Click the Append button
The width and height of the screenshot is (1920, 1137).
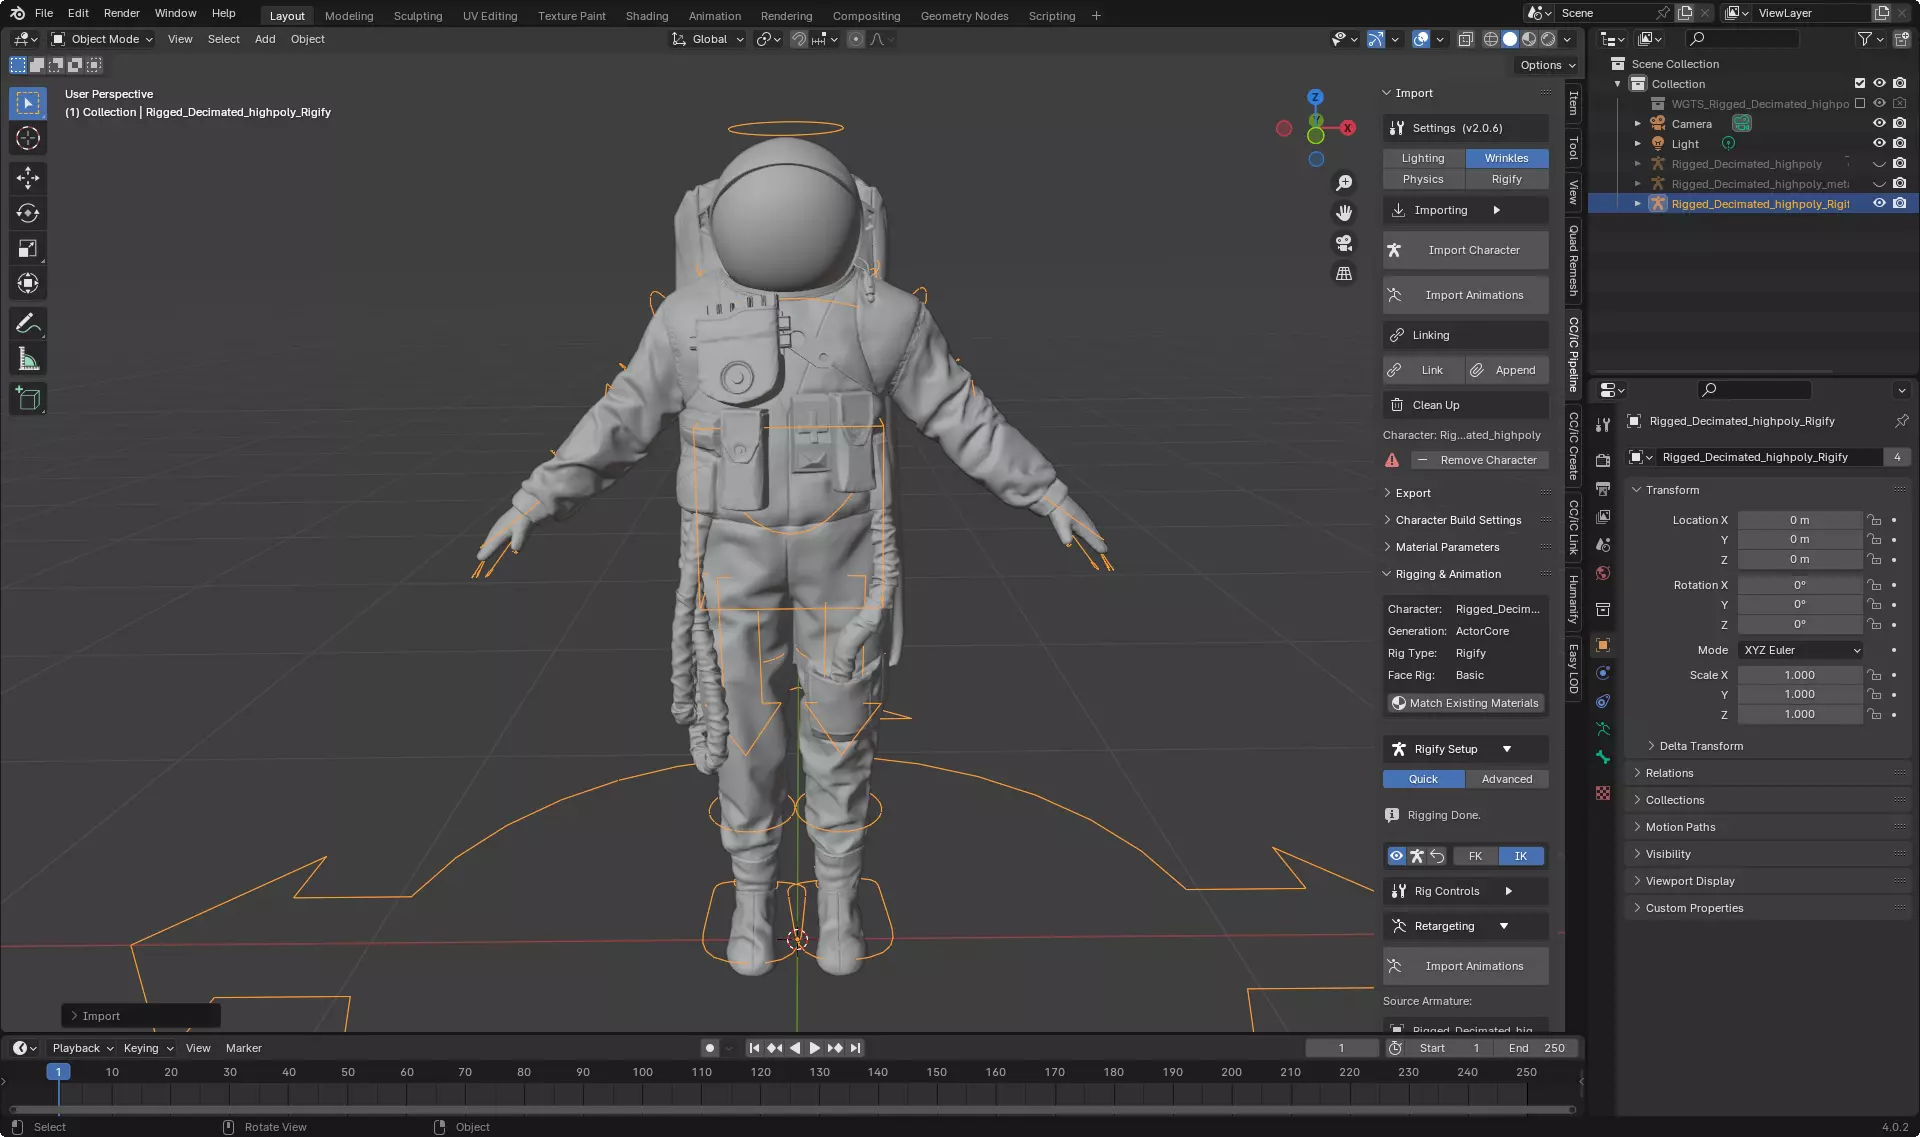(x=1507, y=370)
